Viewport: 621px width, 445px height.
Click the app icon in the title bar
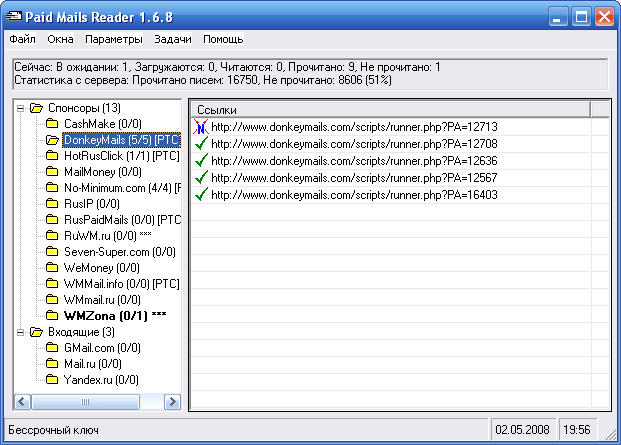point(14,17)
